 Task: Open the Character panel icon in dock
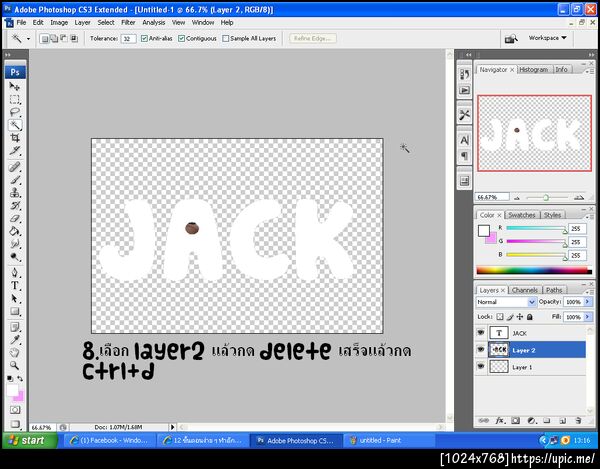(x=464, y=140)
